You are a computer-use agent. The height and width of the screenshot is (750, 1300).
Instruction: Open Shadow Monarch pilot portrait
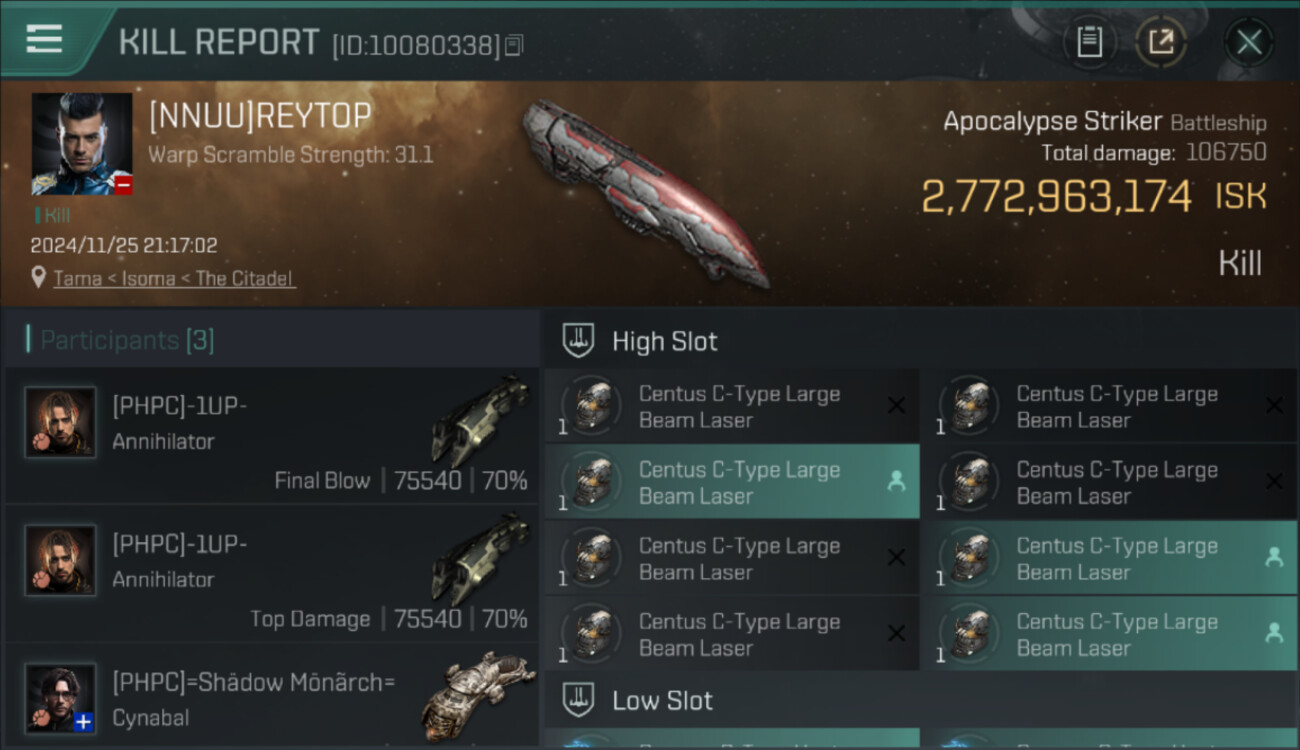[x=61, y=698]
